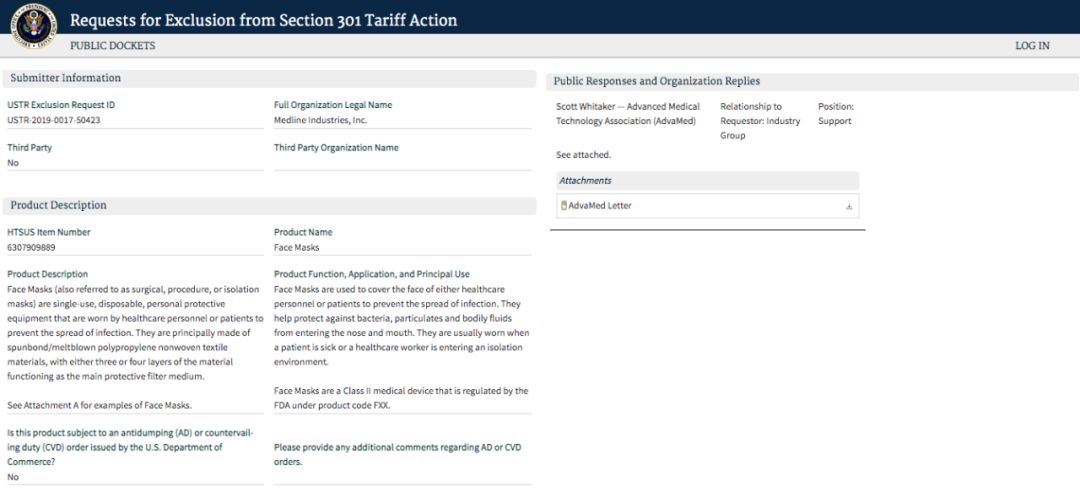Click the Medline Industries, Inc. organization name

(x=320, y=121)
